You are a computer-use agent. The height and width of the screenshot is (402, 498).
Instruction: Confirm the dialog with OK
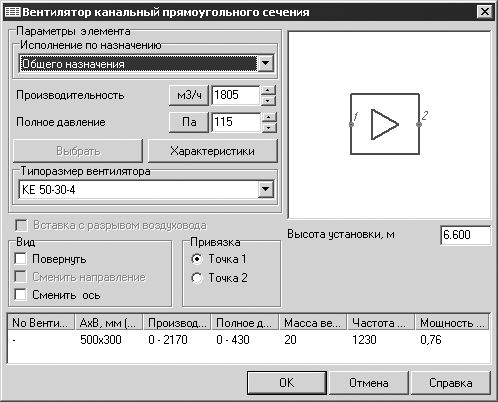[x=287, y=383]
